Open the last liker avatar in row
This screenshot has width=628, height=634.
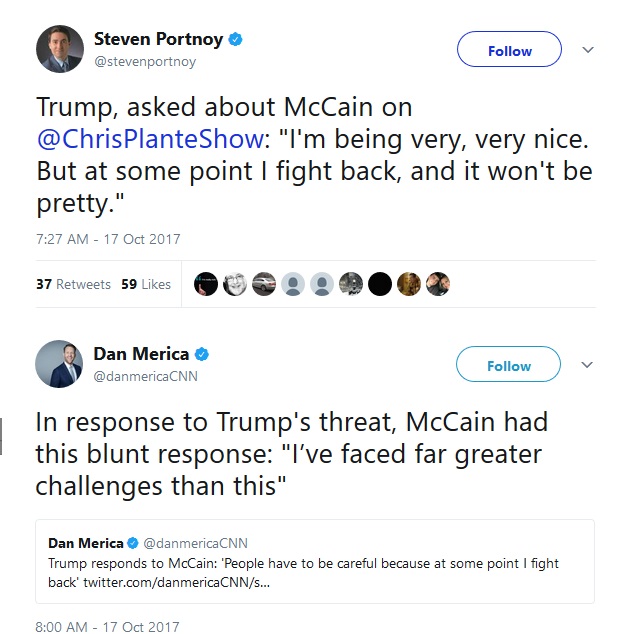point(437,284)
